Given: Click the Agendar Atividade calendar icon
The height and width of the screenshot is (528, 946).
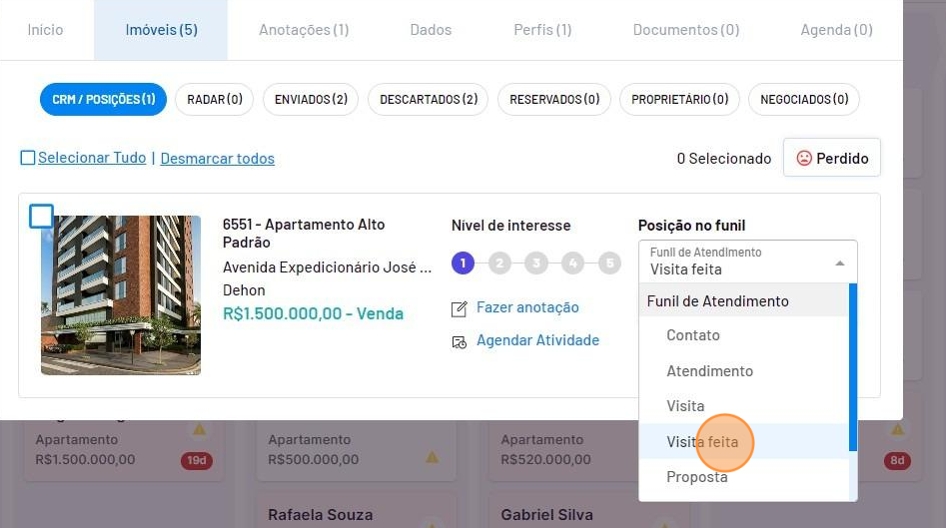Looking at the screenshot, I should 459,342.
